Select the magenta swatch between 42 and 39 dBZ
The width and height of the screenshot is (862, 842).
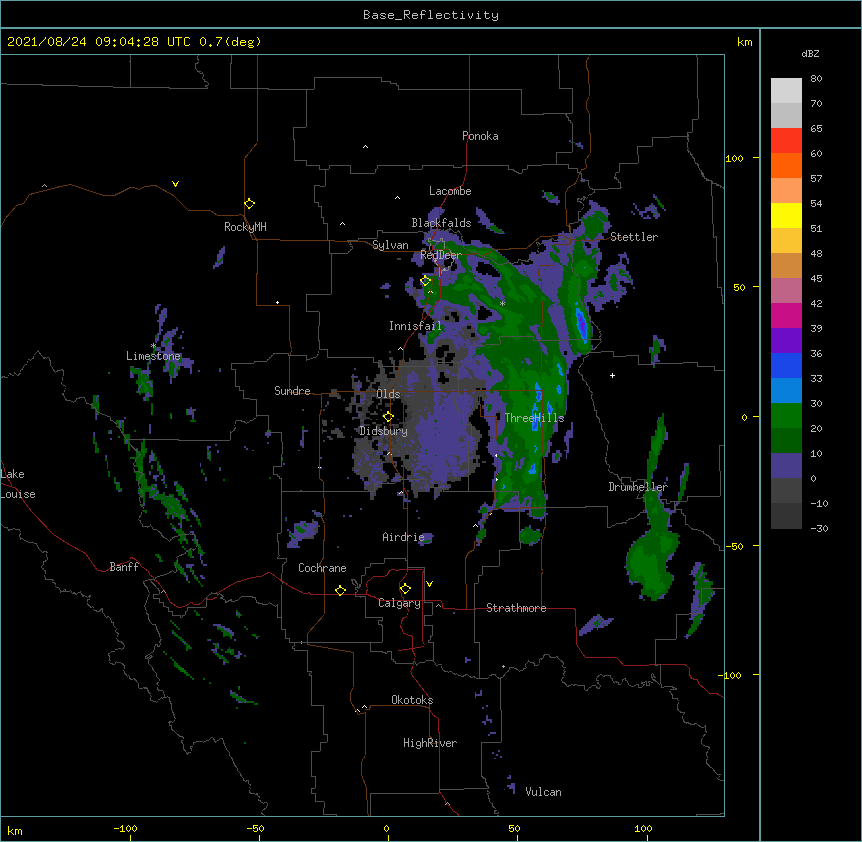coord(786,315)
